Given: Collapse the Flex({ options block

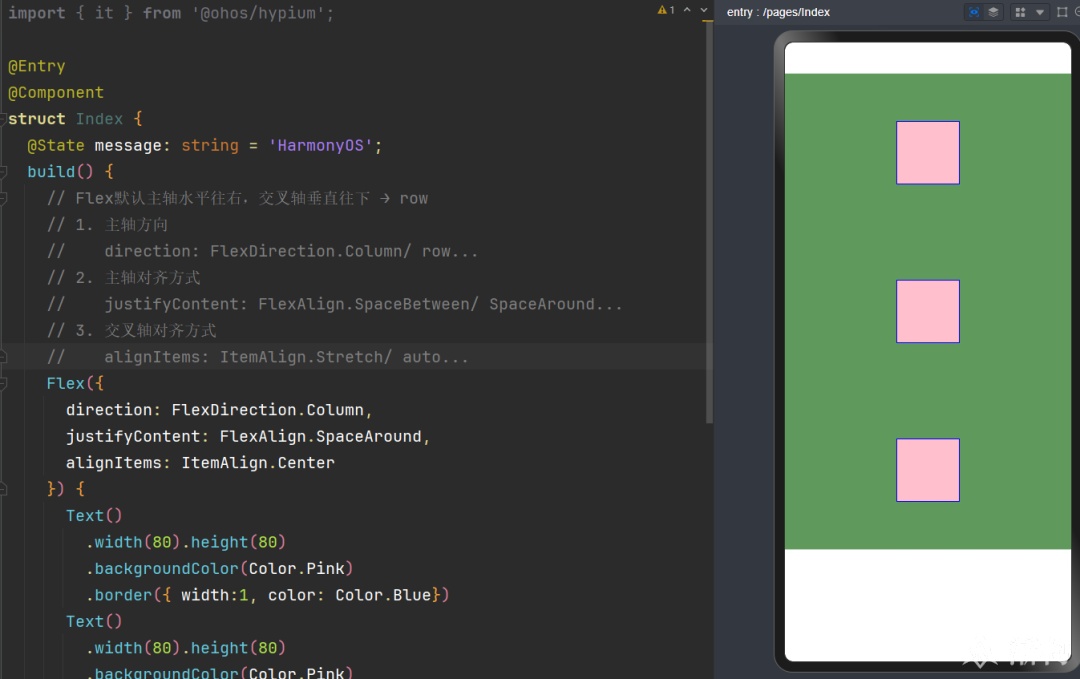Looking at the screenshot, I should point(3,384).
